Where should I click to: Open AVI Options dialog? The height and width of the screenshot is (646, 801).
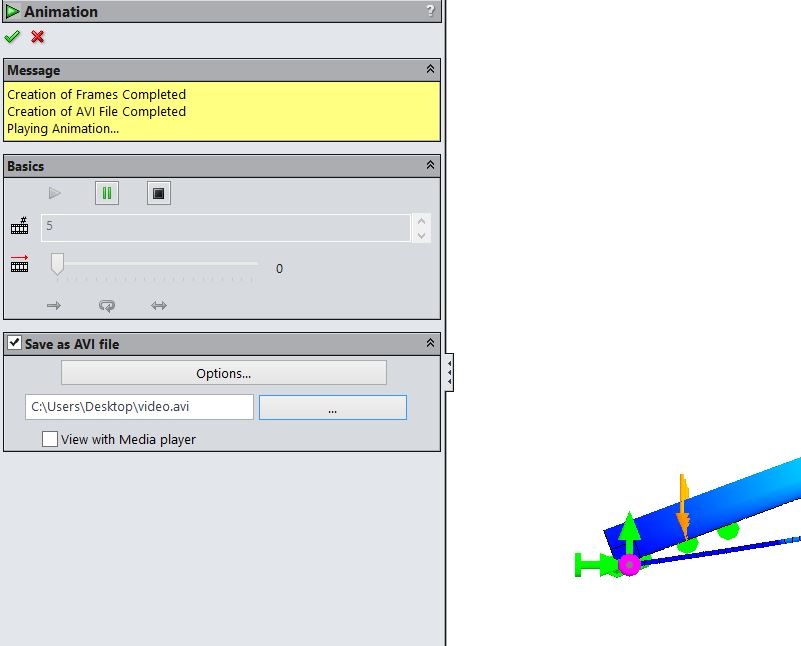pyautogui.click(x=224, y=373)
